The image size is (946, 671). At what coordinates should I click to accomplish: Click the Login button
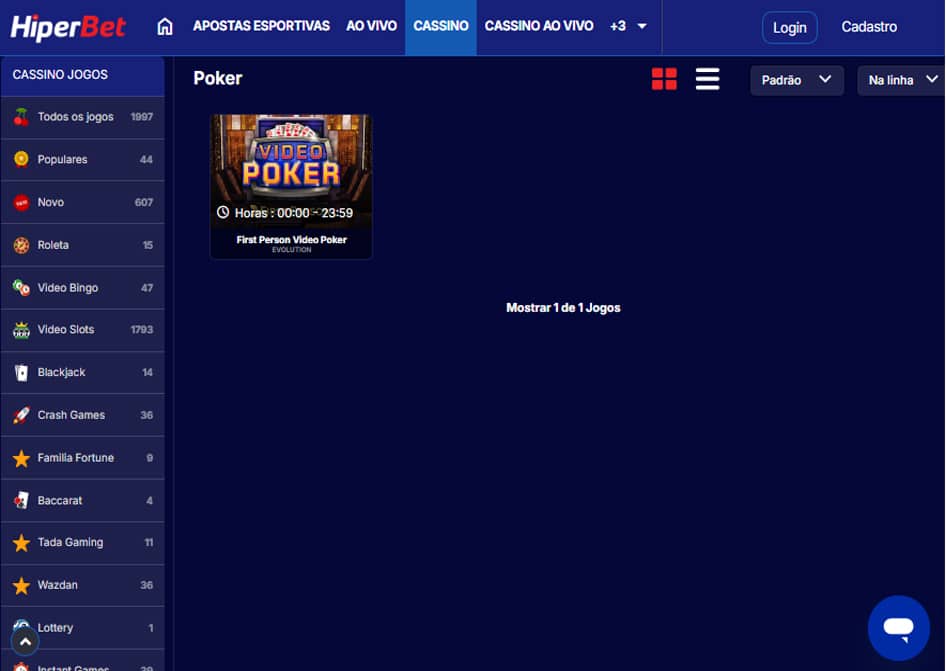pos(789,27)
